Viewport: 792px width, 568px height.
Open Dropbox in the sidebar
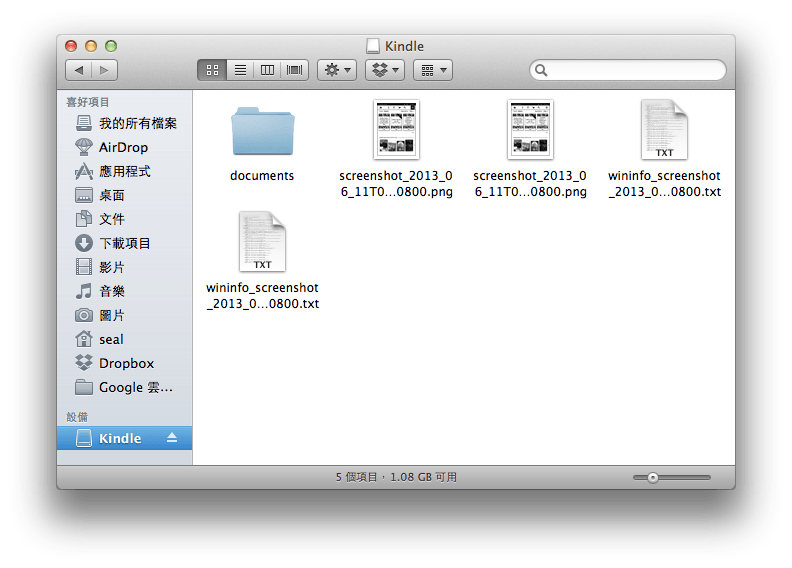(125, 364)
